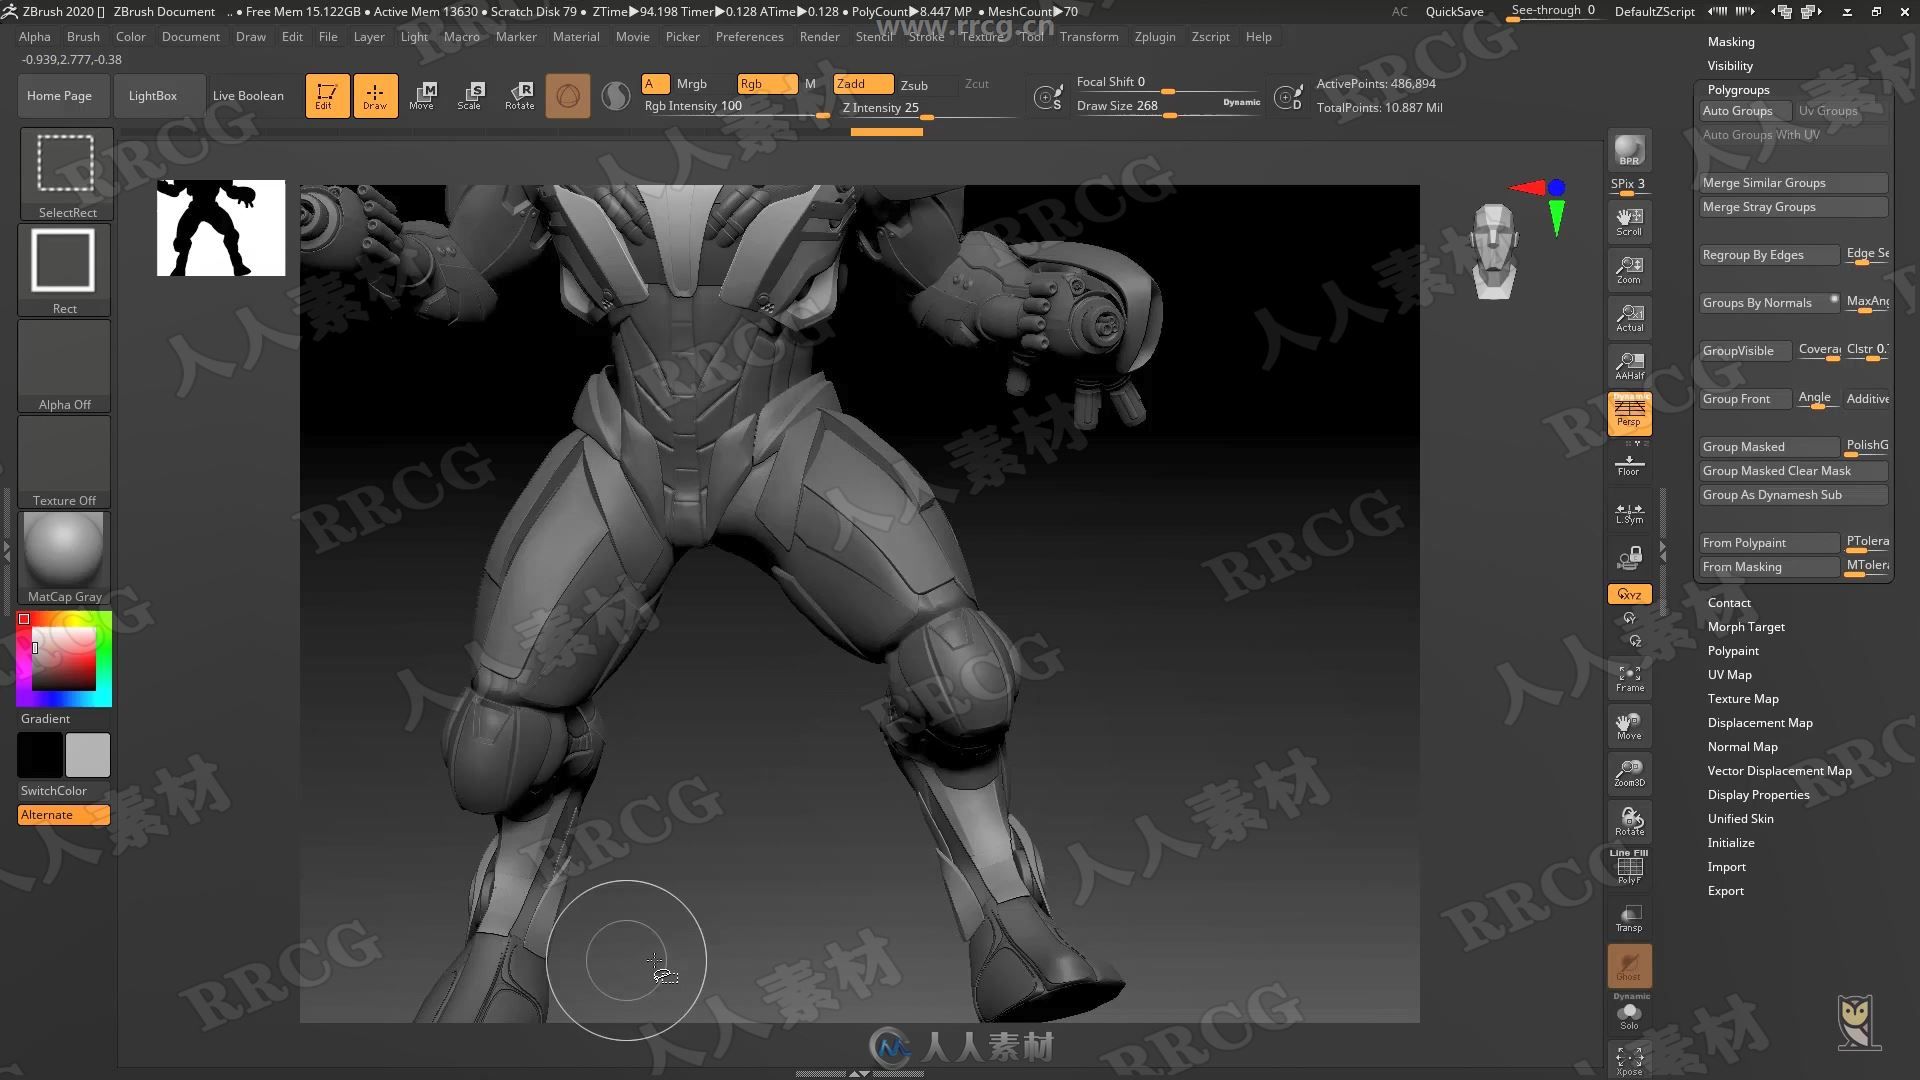Open the Masking panel section
Screen dimensions: 1920x1080
(x=1730, y=40)
